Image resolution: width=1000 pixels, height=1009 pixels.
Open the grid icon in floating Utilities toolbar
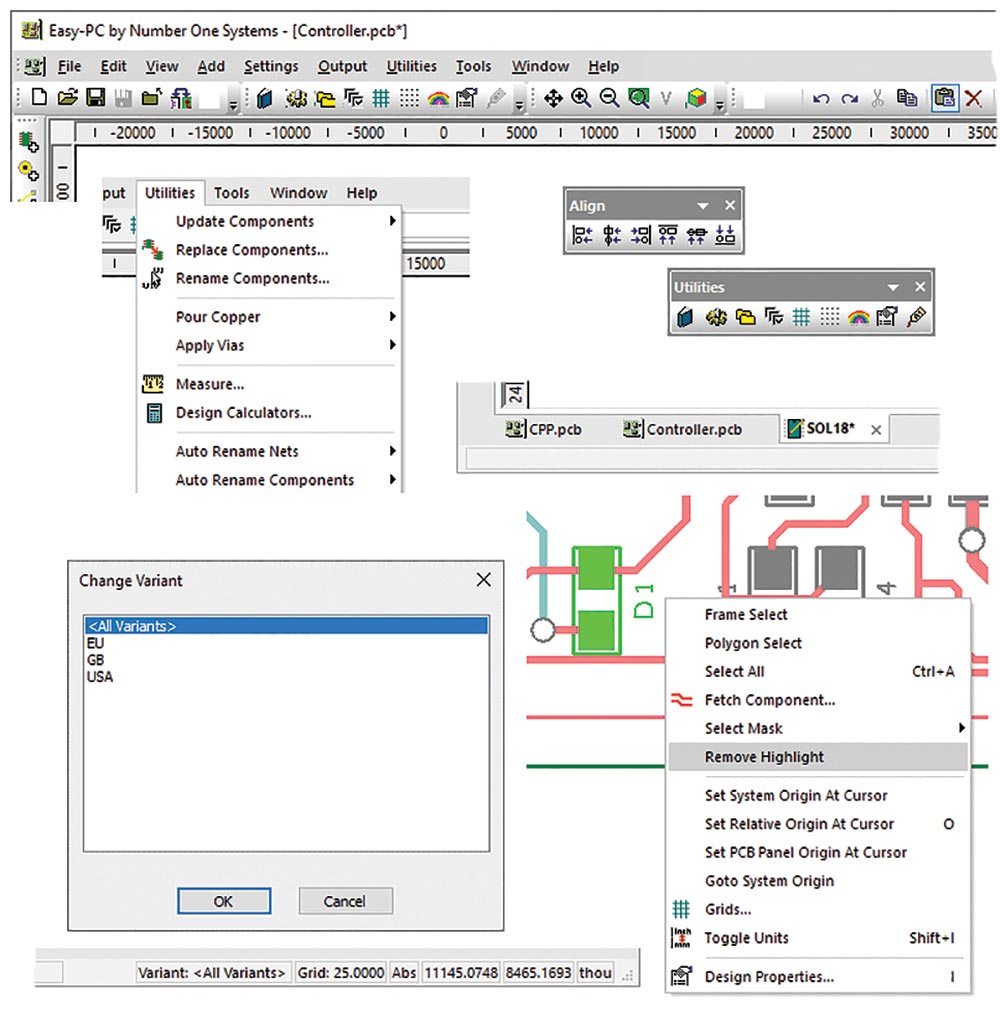(x=801, y=317)
